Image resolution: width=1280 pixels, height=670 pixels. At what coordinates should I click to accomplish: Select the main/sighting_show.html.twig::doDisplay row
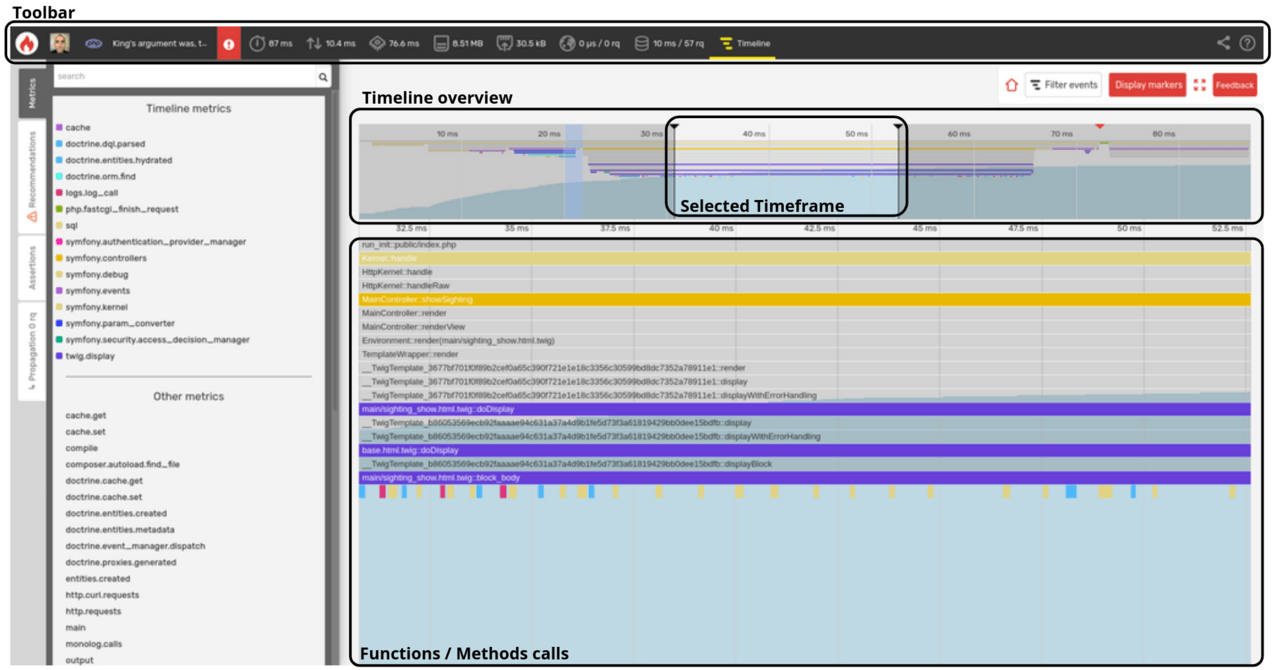pyautogui.click(x=805, y=409)
